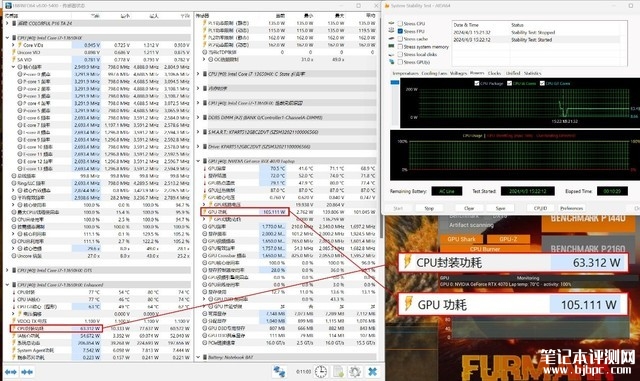The height and width of the screenshot is (381, 640).
Task: Tick the Stress cache checkbox
Action: coord(400,39)
